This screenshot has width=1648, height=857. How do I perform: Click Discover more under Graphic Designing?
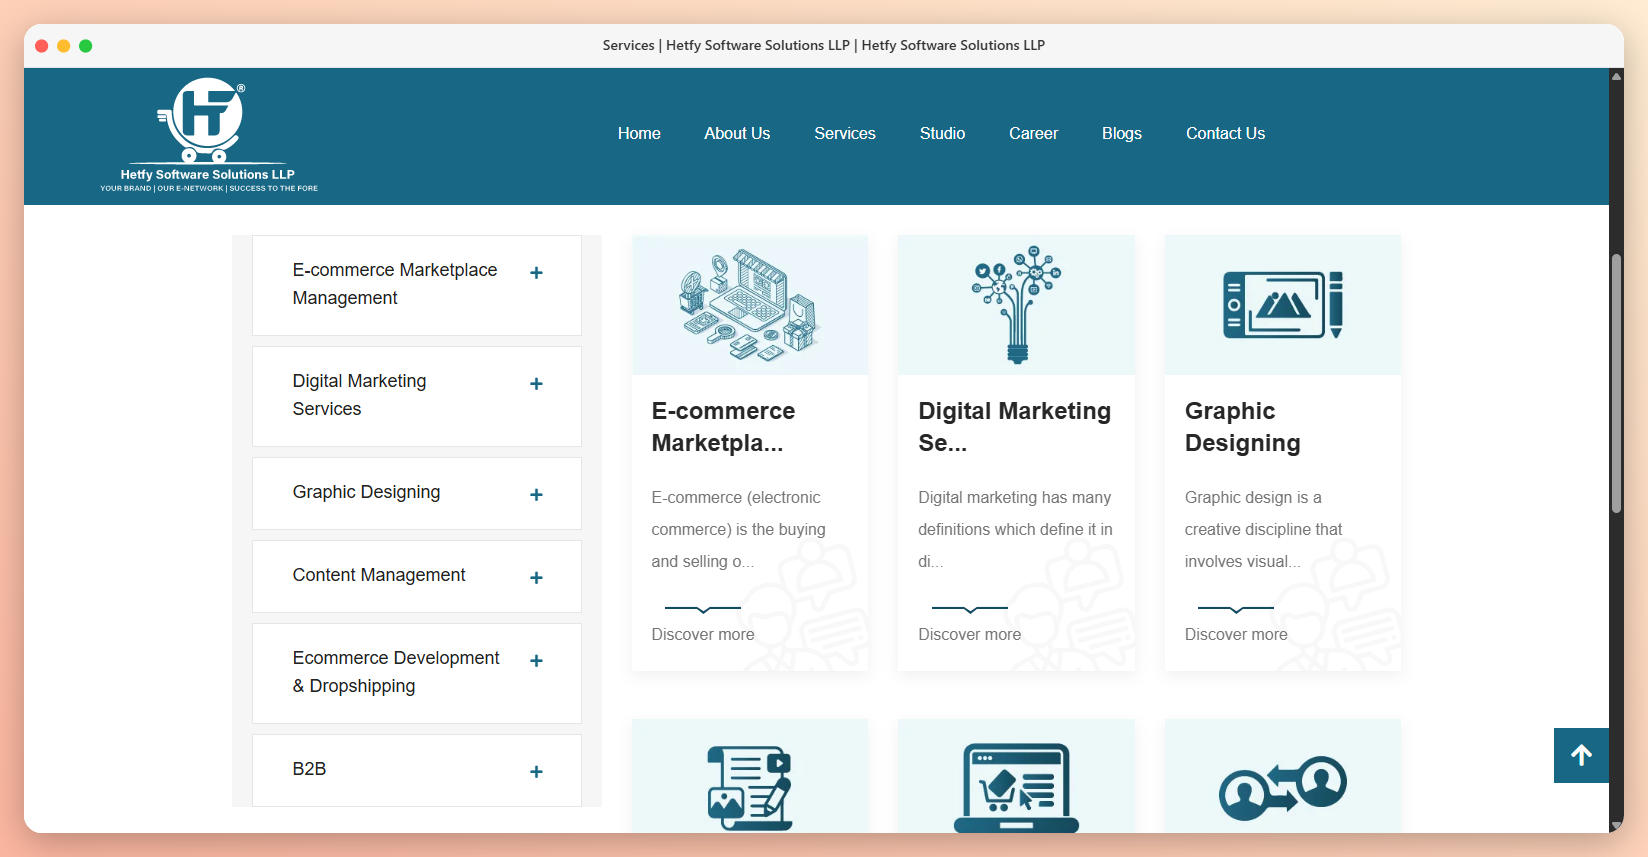pos(1236,634)
